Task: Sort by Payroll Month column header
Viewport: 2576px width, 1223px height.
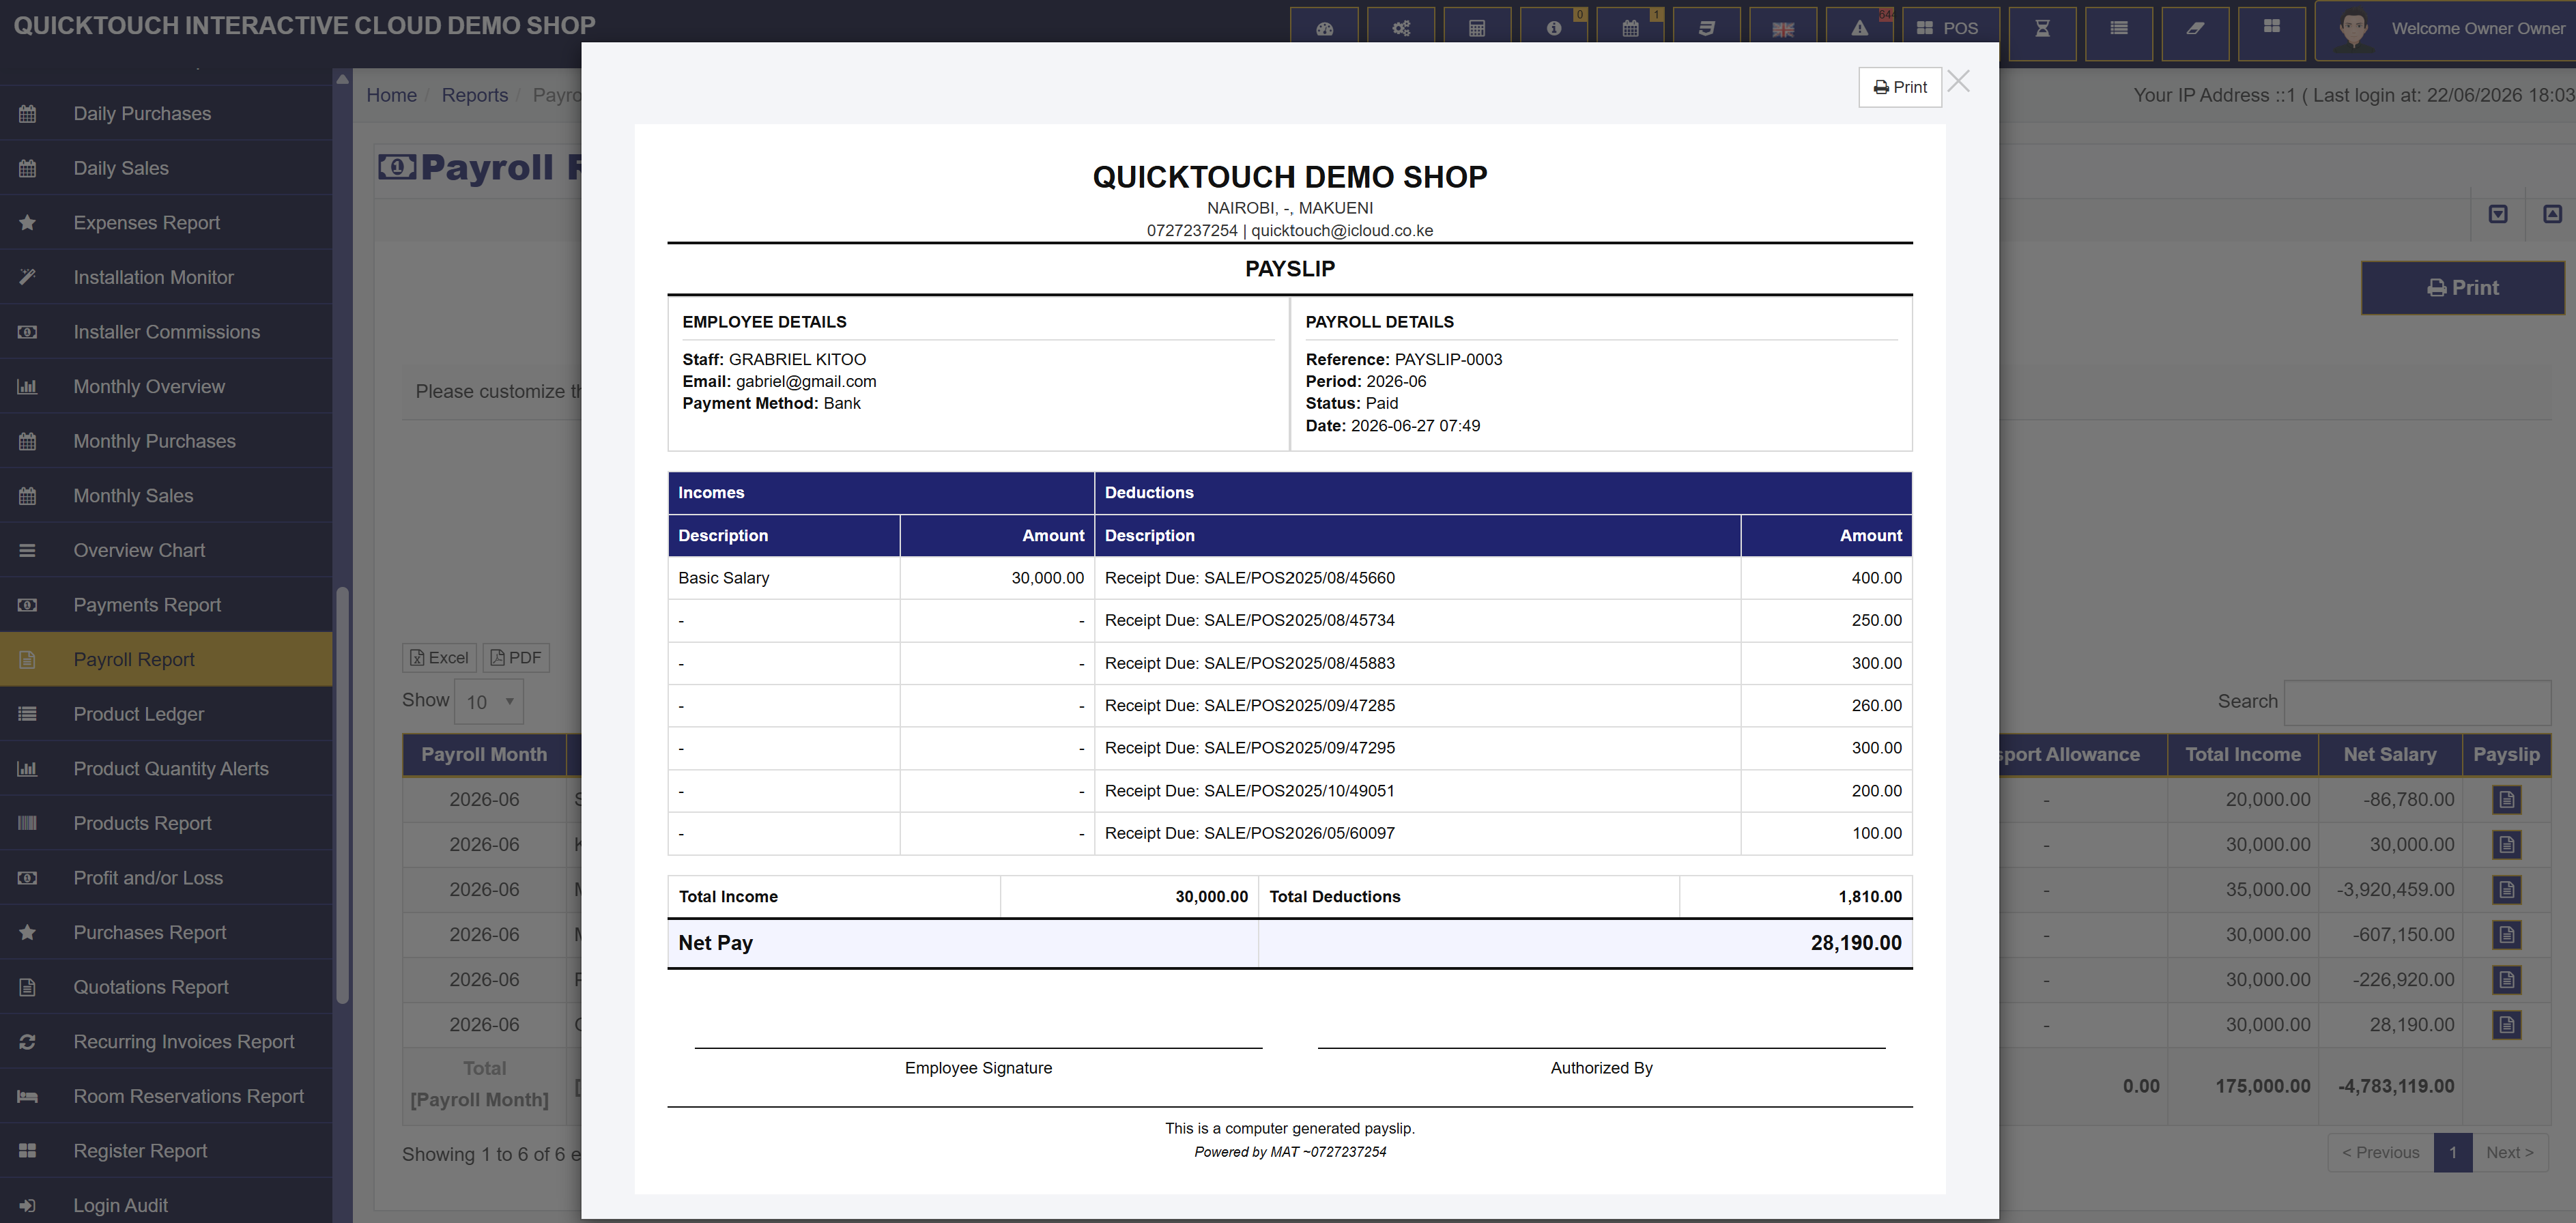Action: (x=484, y=755)
